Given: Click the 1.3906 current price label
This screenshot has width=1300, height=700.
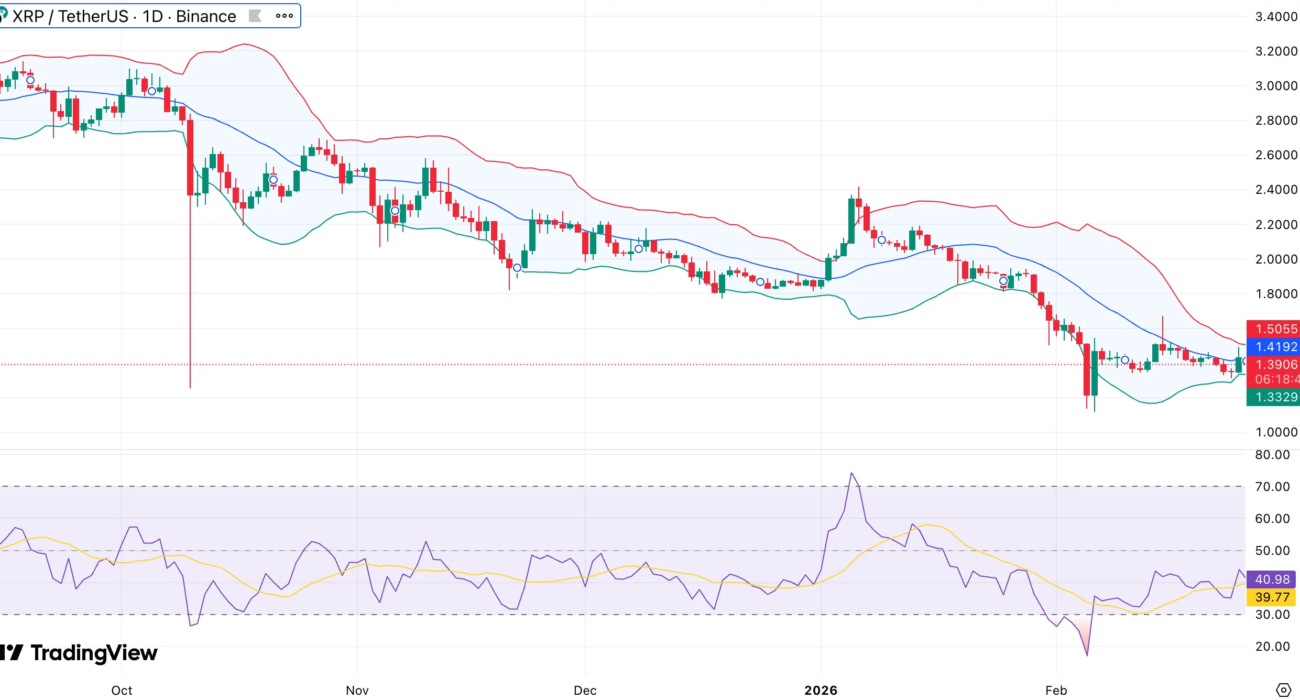Looking at the screenshot, I should click(x=1272, y=365).
